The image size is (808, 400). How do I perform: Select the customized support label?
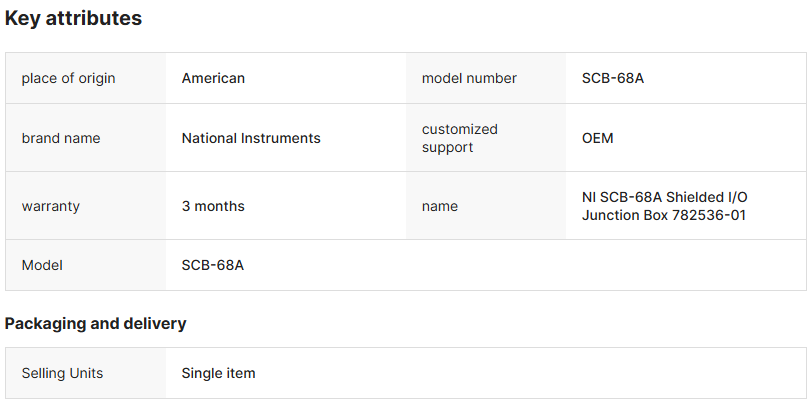[459, 138]
